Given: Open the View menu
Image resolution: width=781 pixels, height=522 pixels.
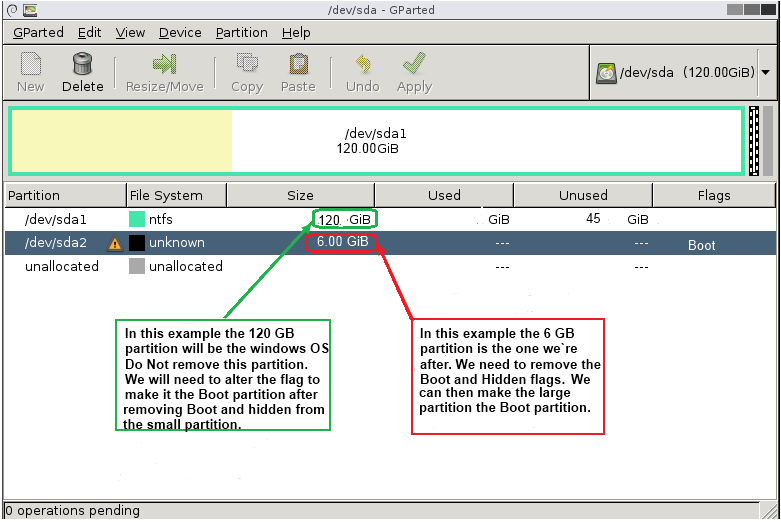Looking at the screenshot, I should (130, 32).
